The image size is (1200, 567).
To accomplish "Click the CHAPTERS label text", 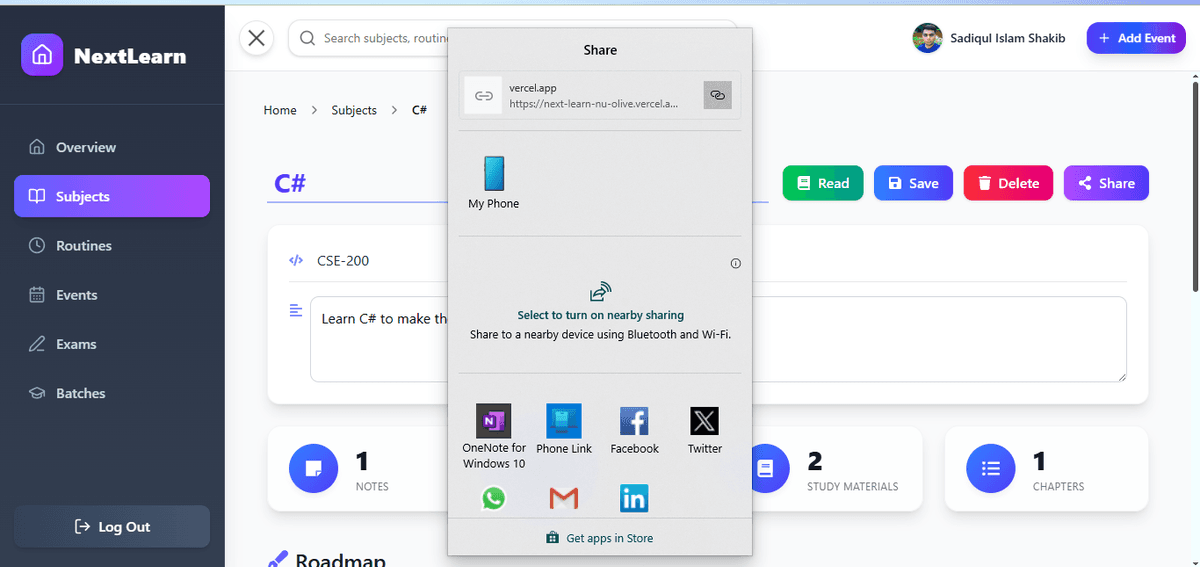I will 1058,487.
